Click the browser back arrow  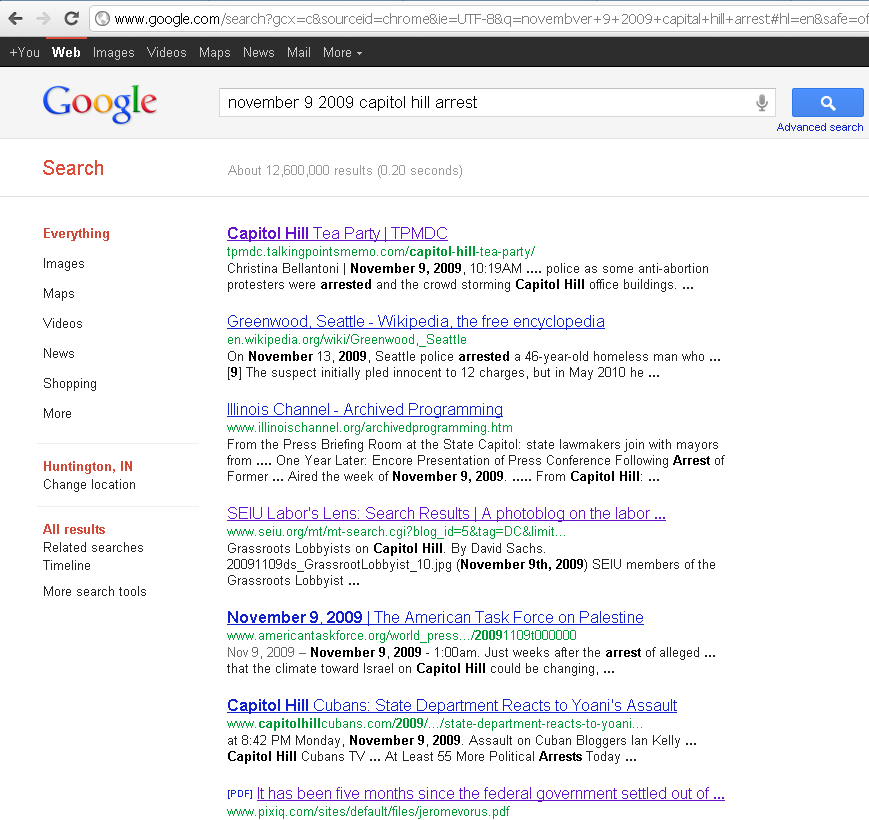pyautogui.click(x=16, y=18)
